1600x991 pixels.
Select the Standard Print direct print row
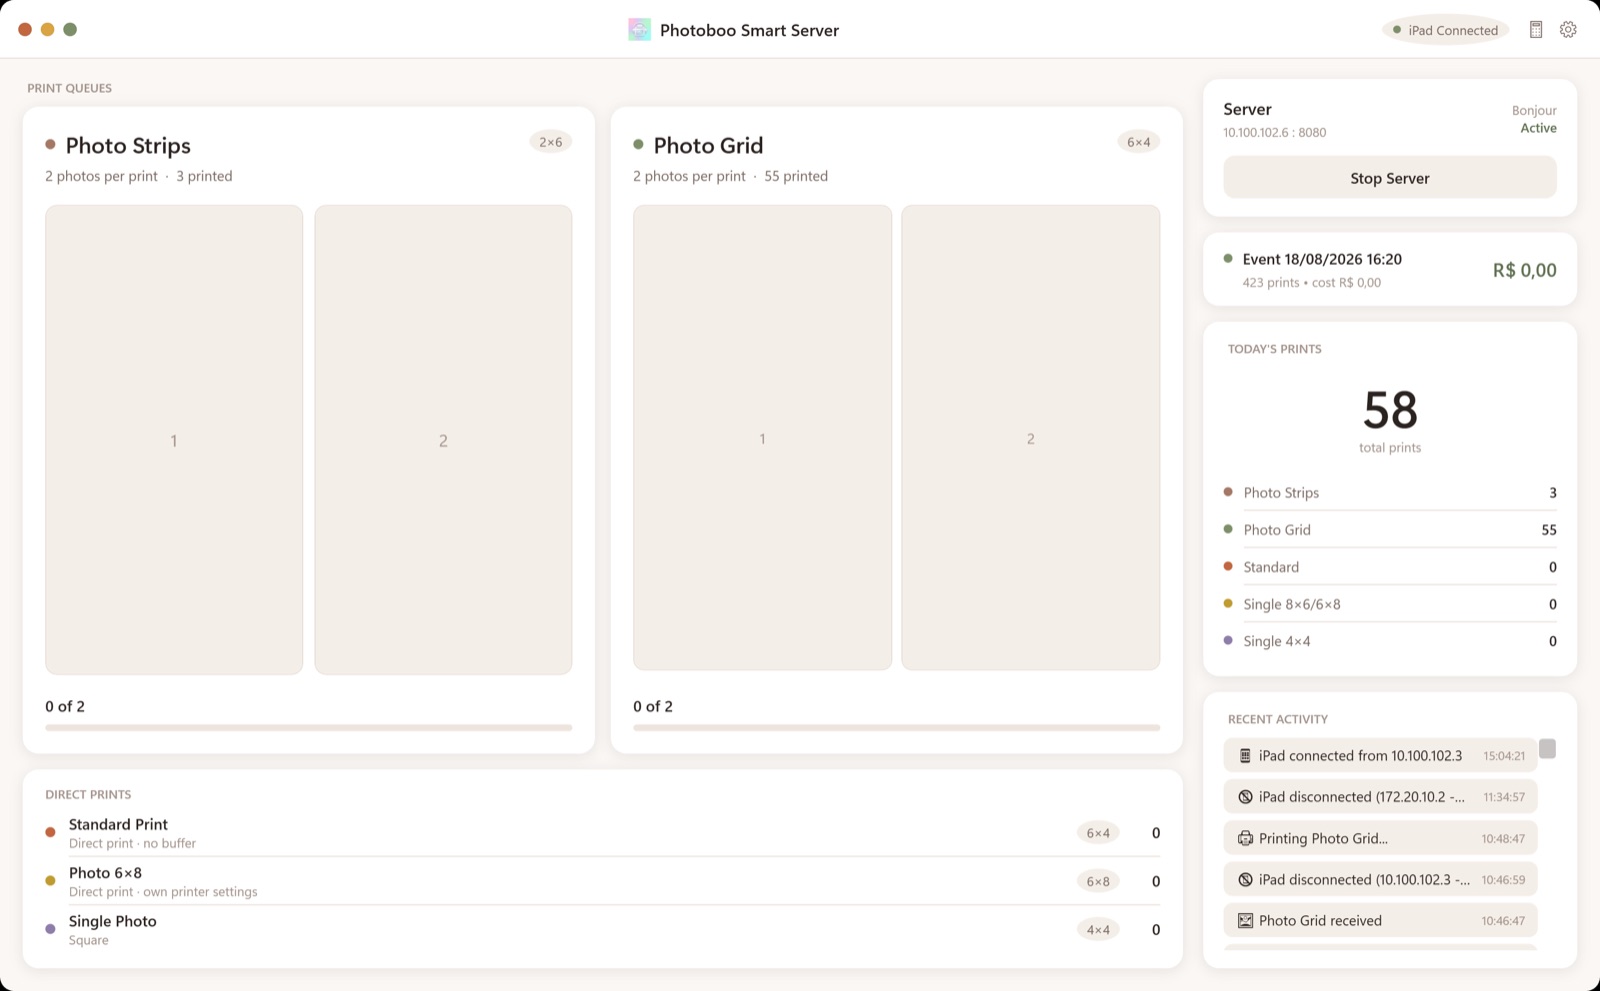pos(602,833)
